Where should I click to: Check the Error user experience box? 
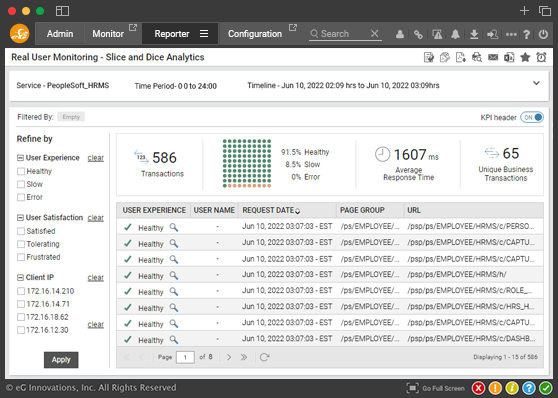21,197
